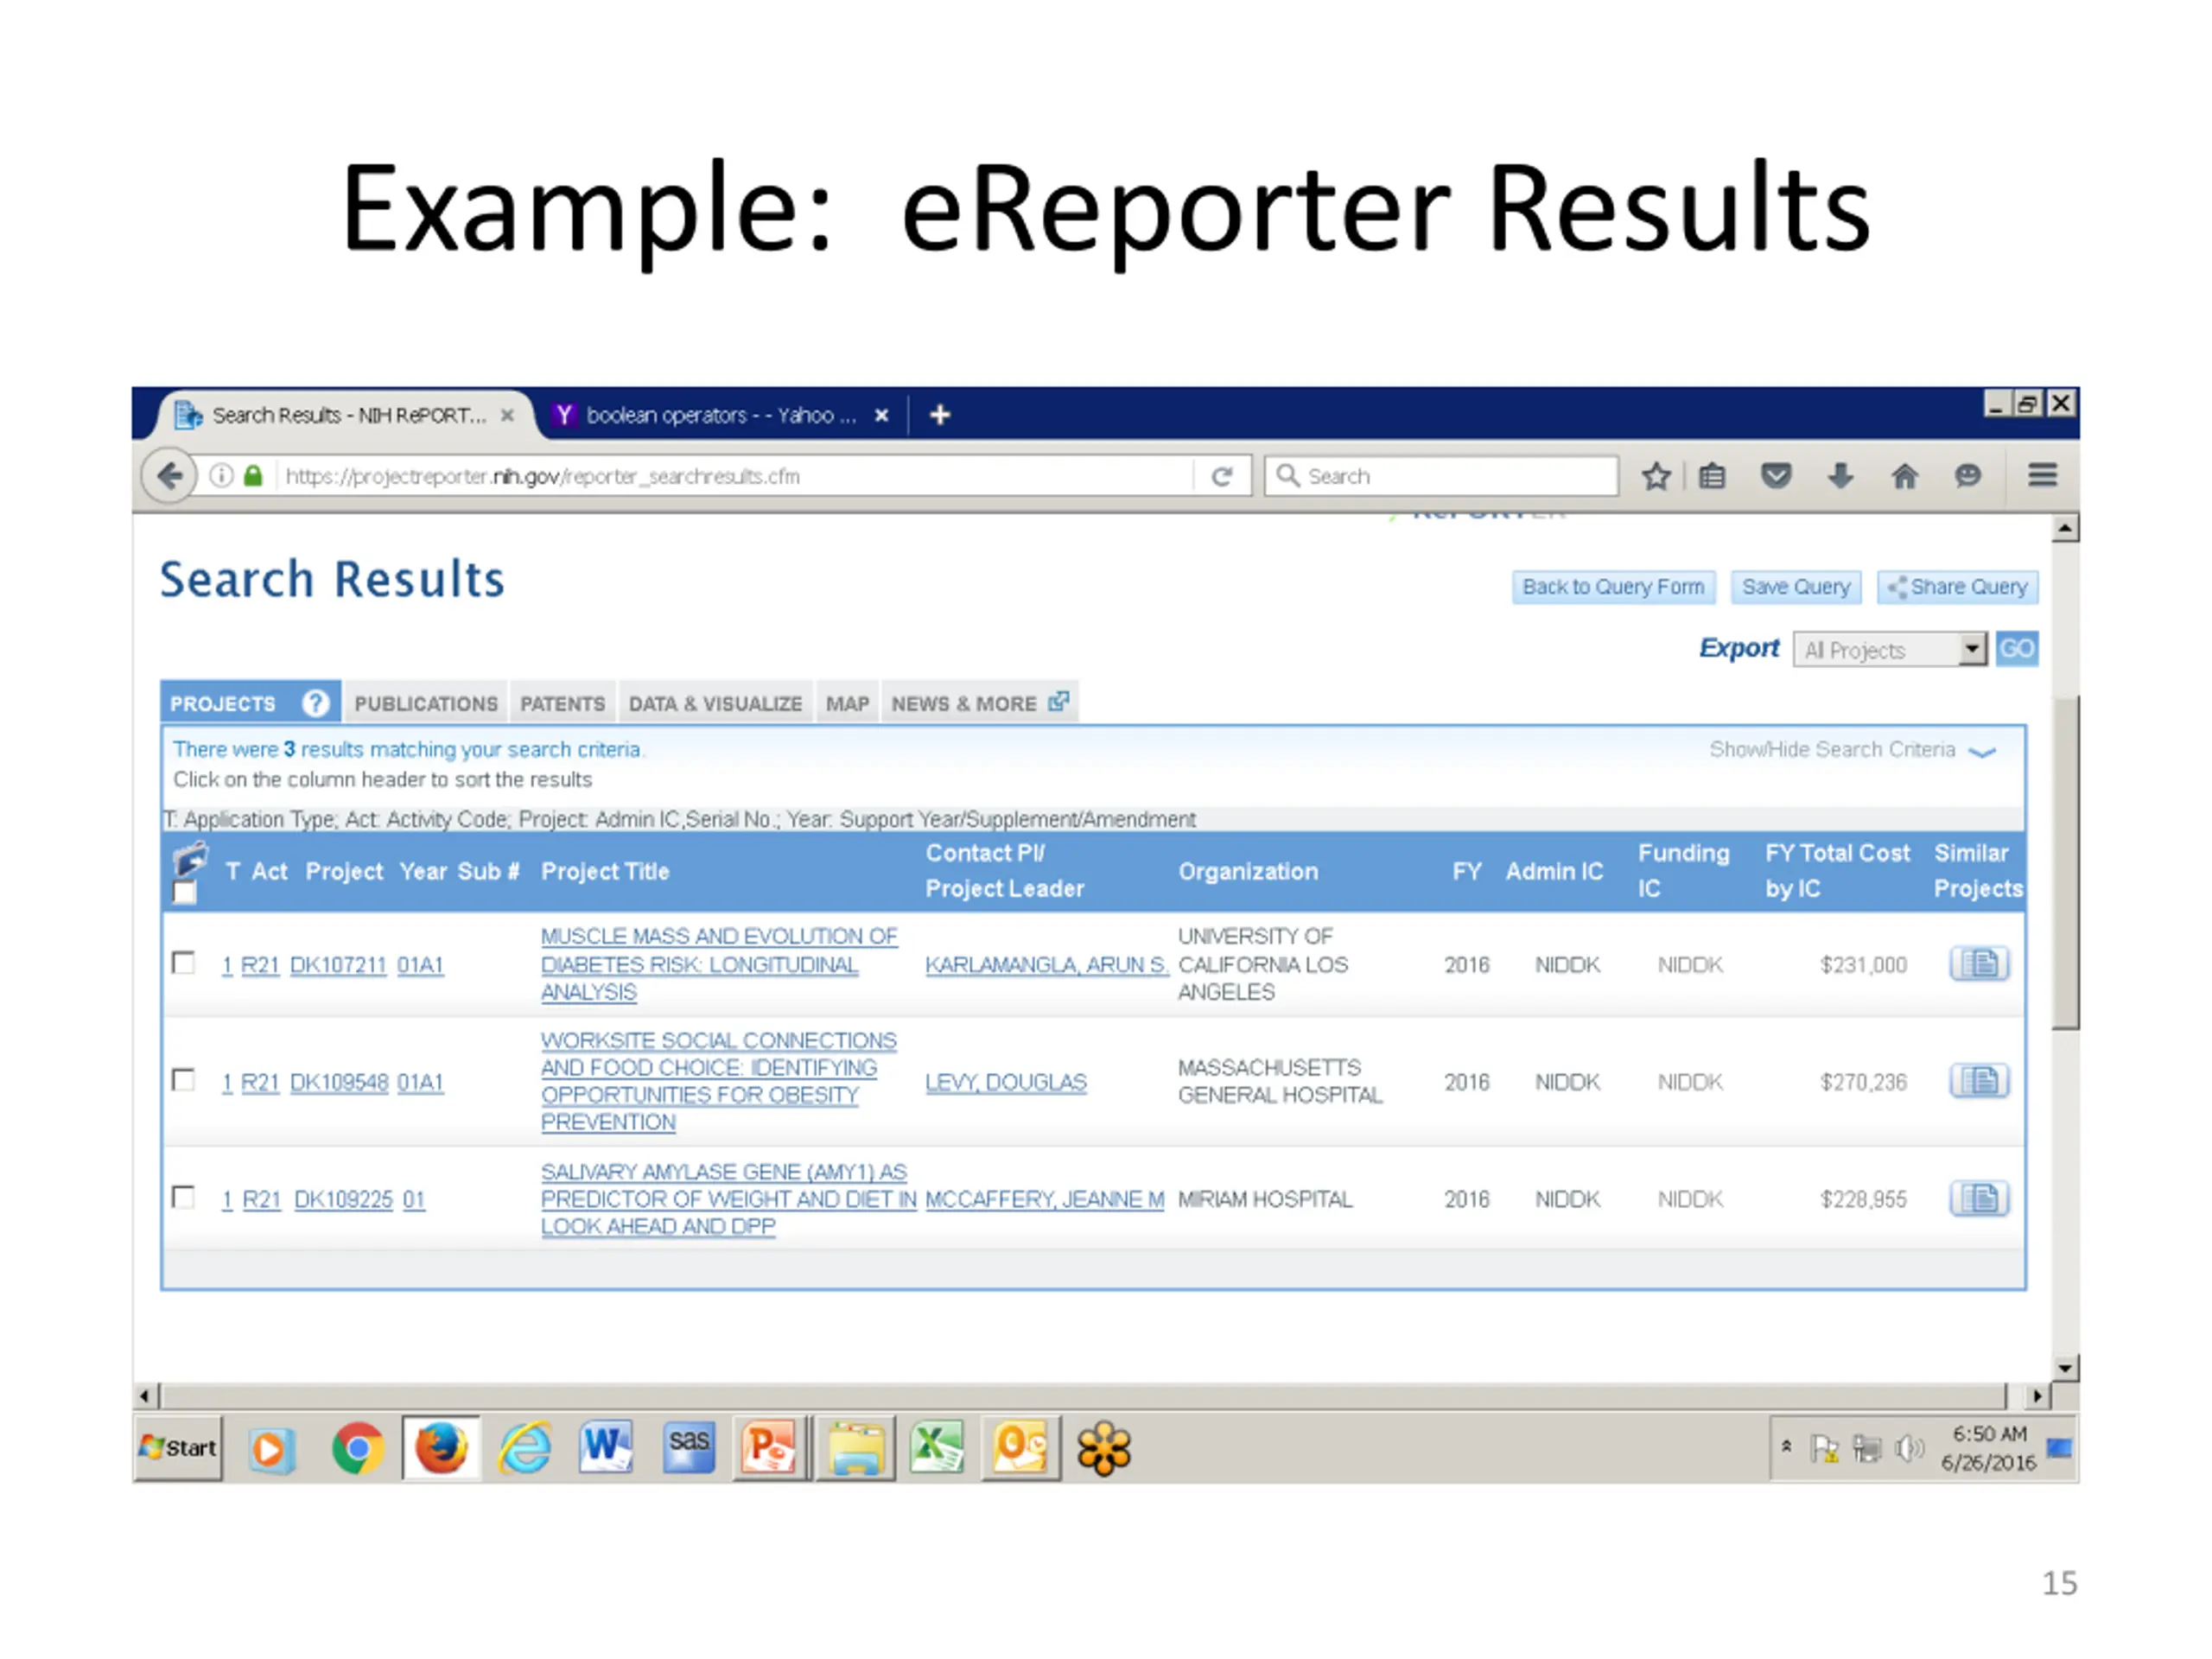Screen dimensions: 2212x1659
Task: Open the NEWS & MORE tab
Action: (980, 704)
